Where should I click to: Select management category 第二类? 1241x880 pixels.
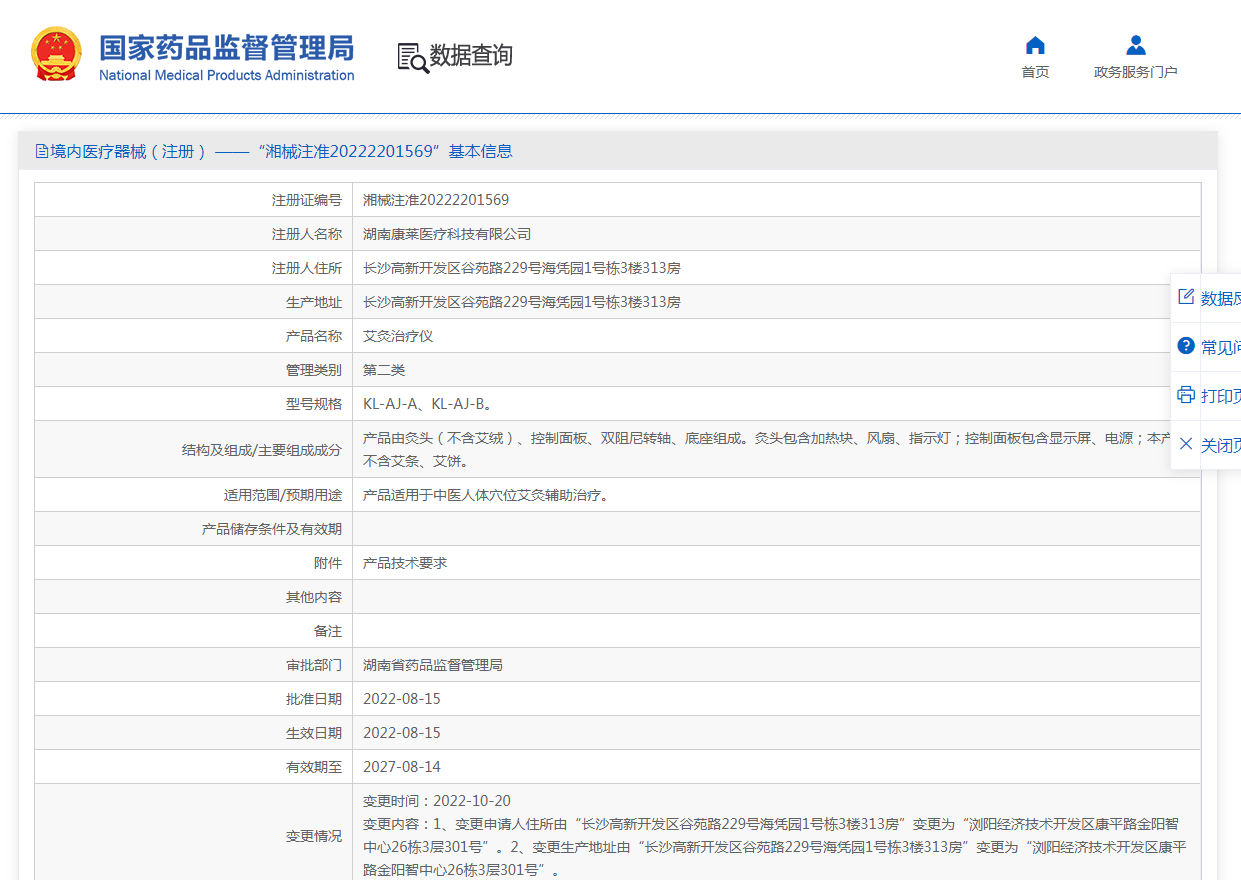[384, 370]
